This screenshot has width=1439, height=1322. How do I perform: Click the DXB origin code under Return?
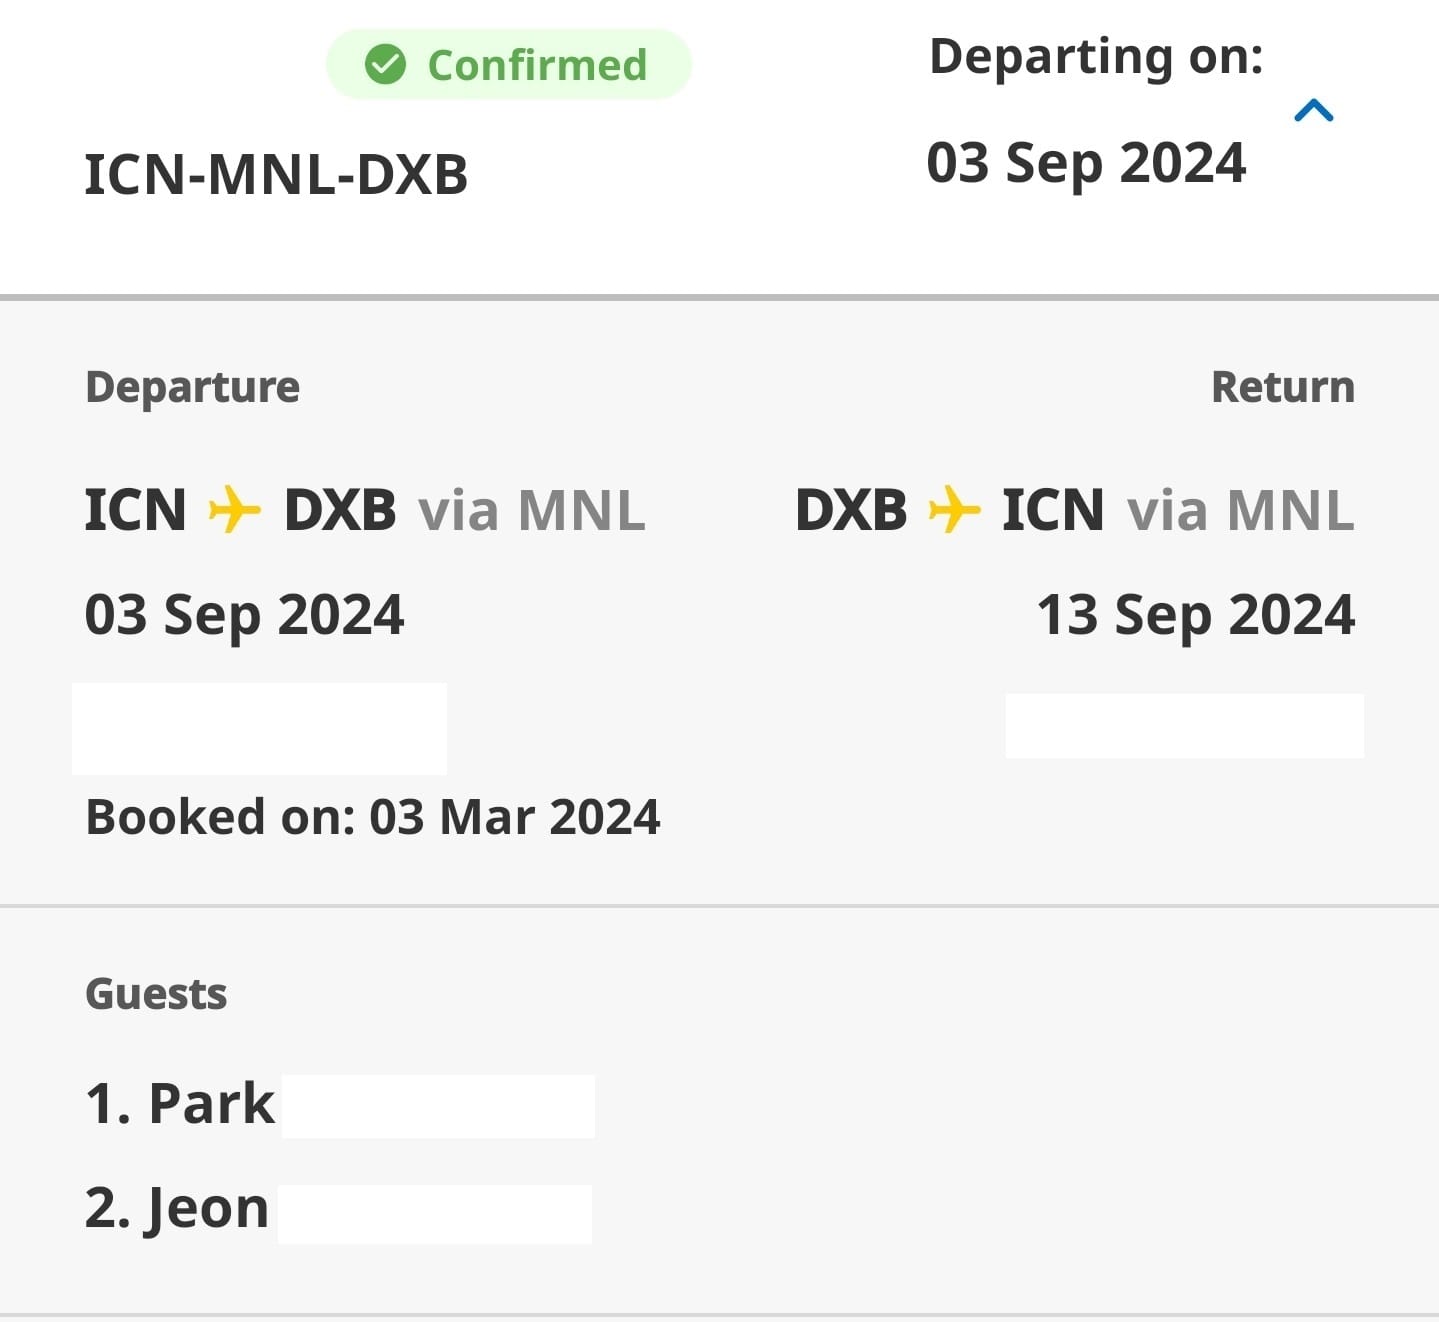851,510
